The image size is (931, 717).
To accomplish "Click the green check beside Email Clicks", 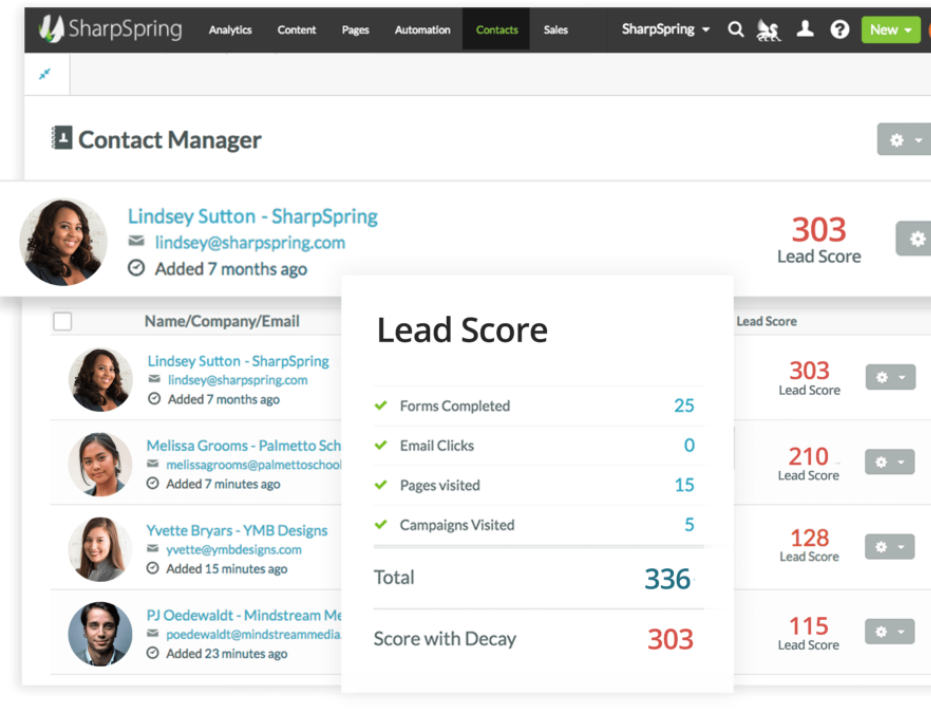I will tap(381, 445).
